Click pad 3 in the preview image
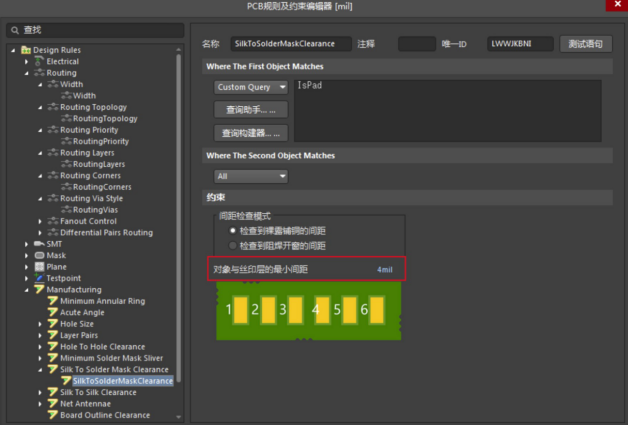 [x=283, y=310]
